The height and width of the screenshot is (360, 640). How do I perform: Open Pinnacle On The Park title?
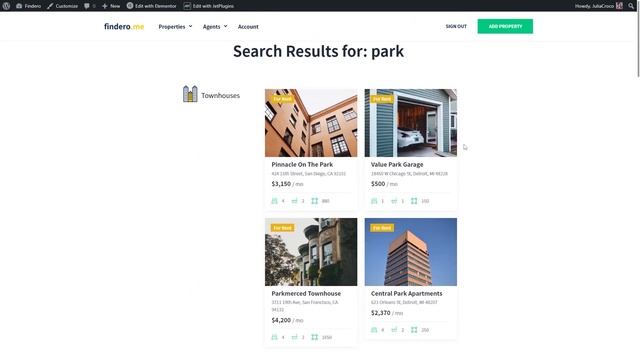click(x=302, y=164)
